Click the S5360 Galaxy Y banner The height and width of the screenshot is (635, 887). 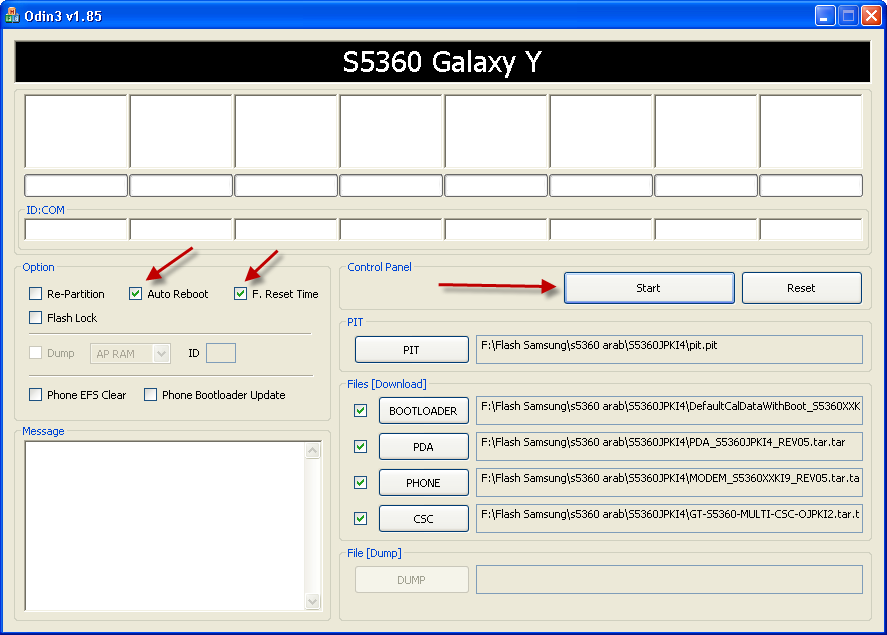[442, 62]
